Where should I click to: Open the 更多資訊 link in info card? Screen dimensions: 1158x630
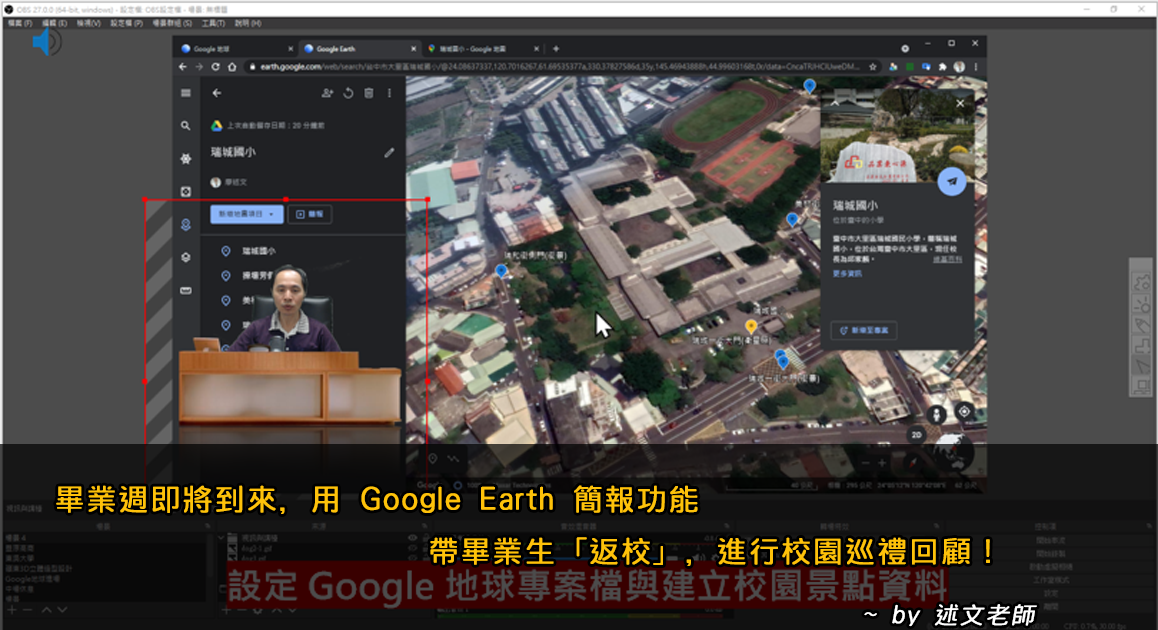(x=847, y=273)
